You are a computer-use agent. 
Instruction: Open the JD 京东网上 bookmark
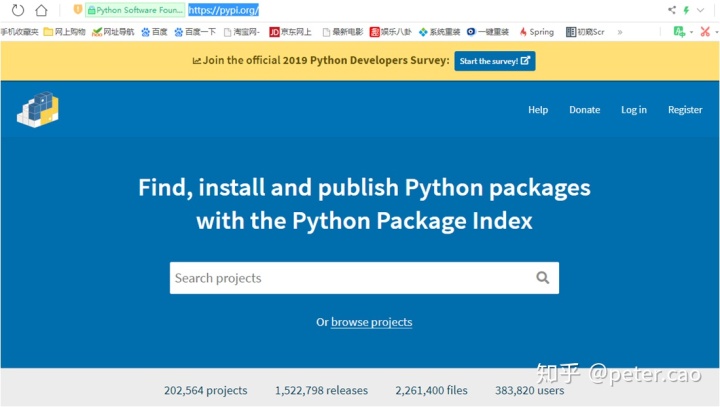pyautogui.click(x=290, y=32)
